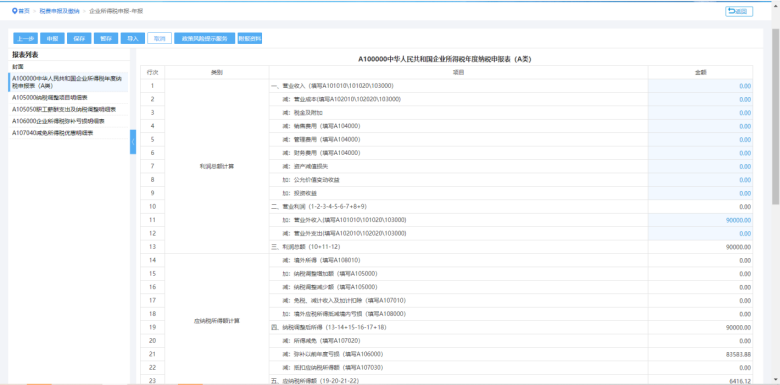
Task: Click the form title A100000 heading
Action: coord(445,59)
